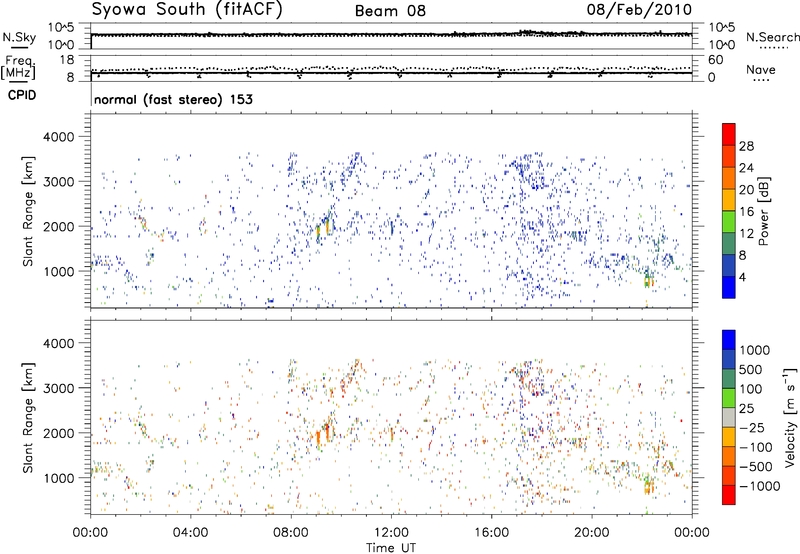Click 'normal (fast stereo) 153' text
The height and width of the screenshot is (554, 800).
[173, 99]
